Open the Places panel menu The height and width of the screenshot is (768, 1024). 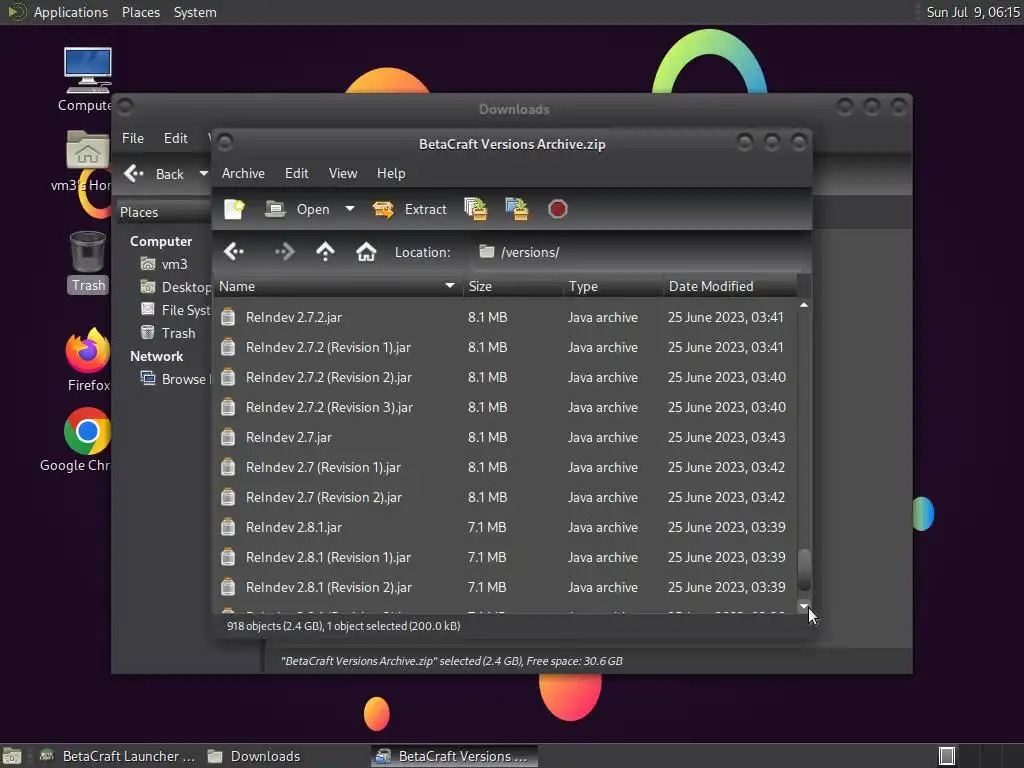[140, 12]
